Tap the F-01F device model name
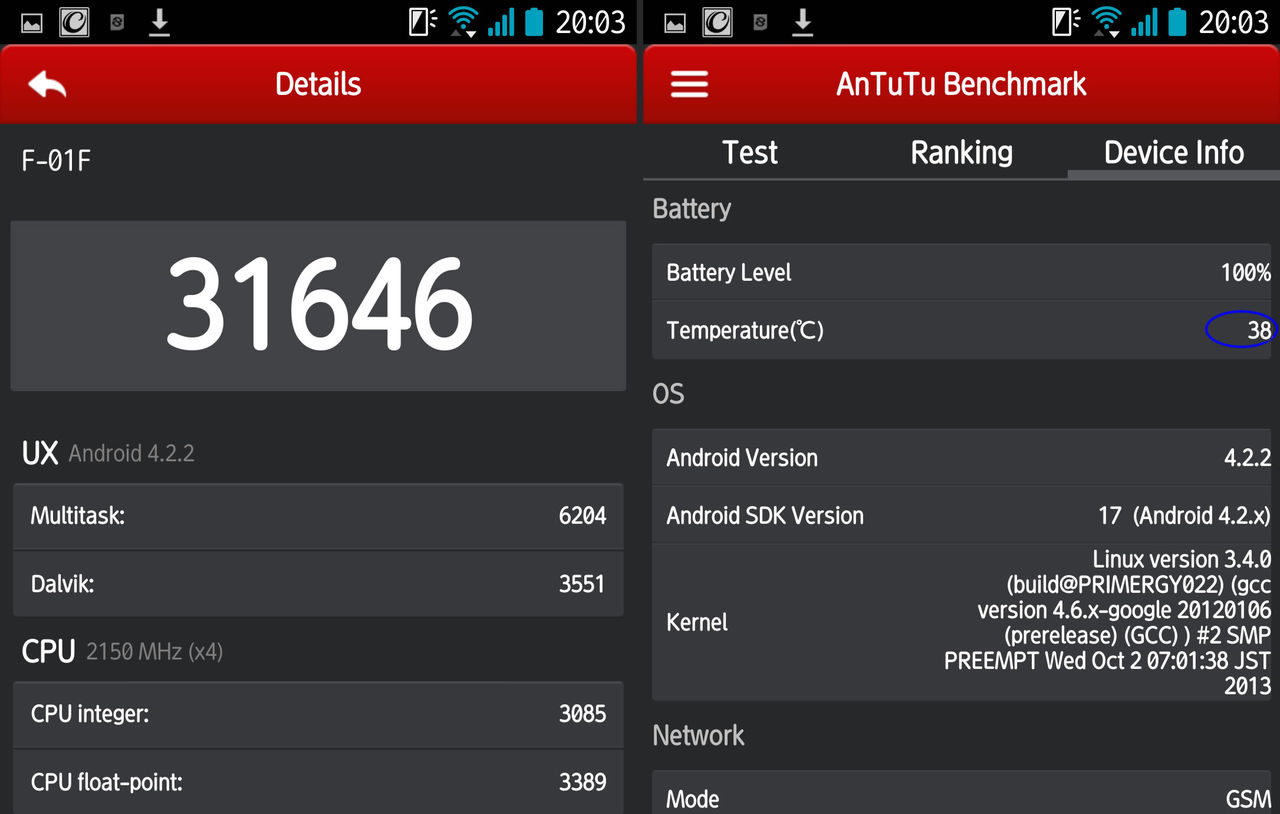This screenshot has width=1280, height=814. [x=56, y=161]
